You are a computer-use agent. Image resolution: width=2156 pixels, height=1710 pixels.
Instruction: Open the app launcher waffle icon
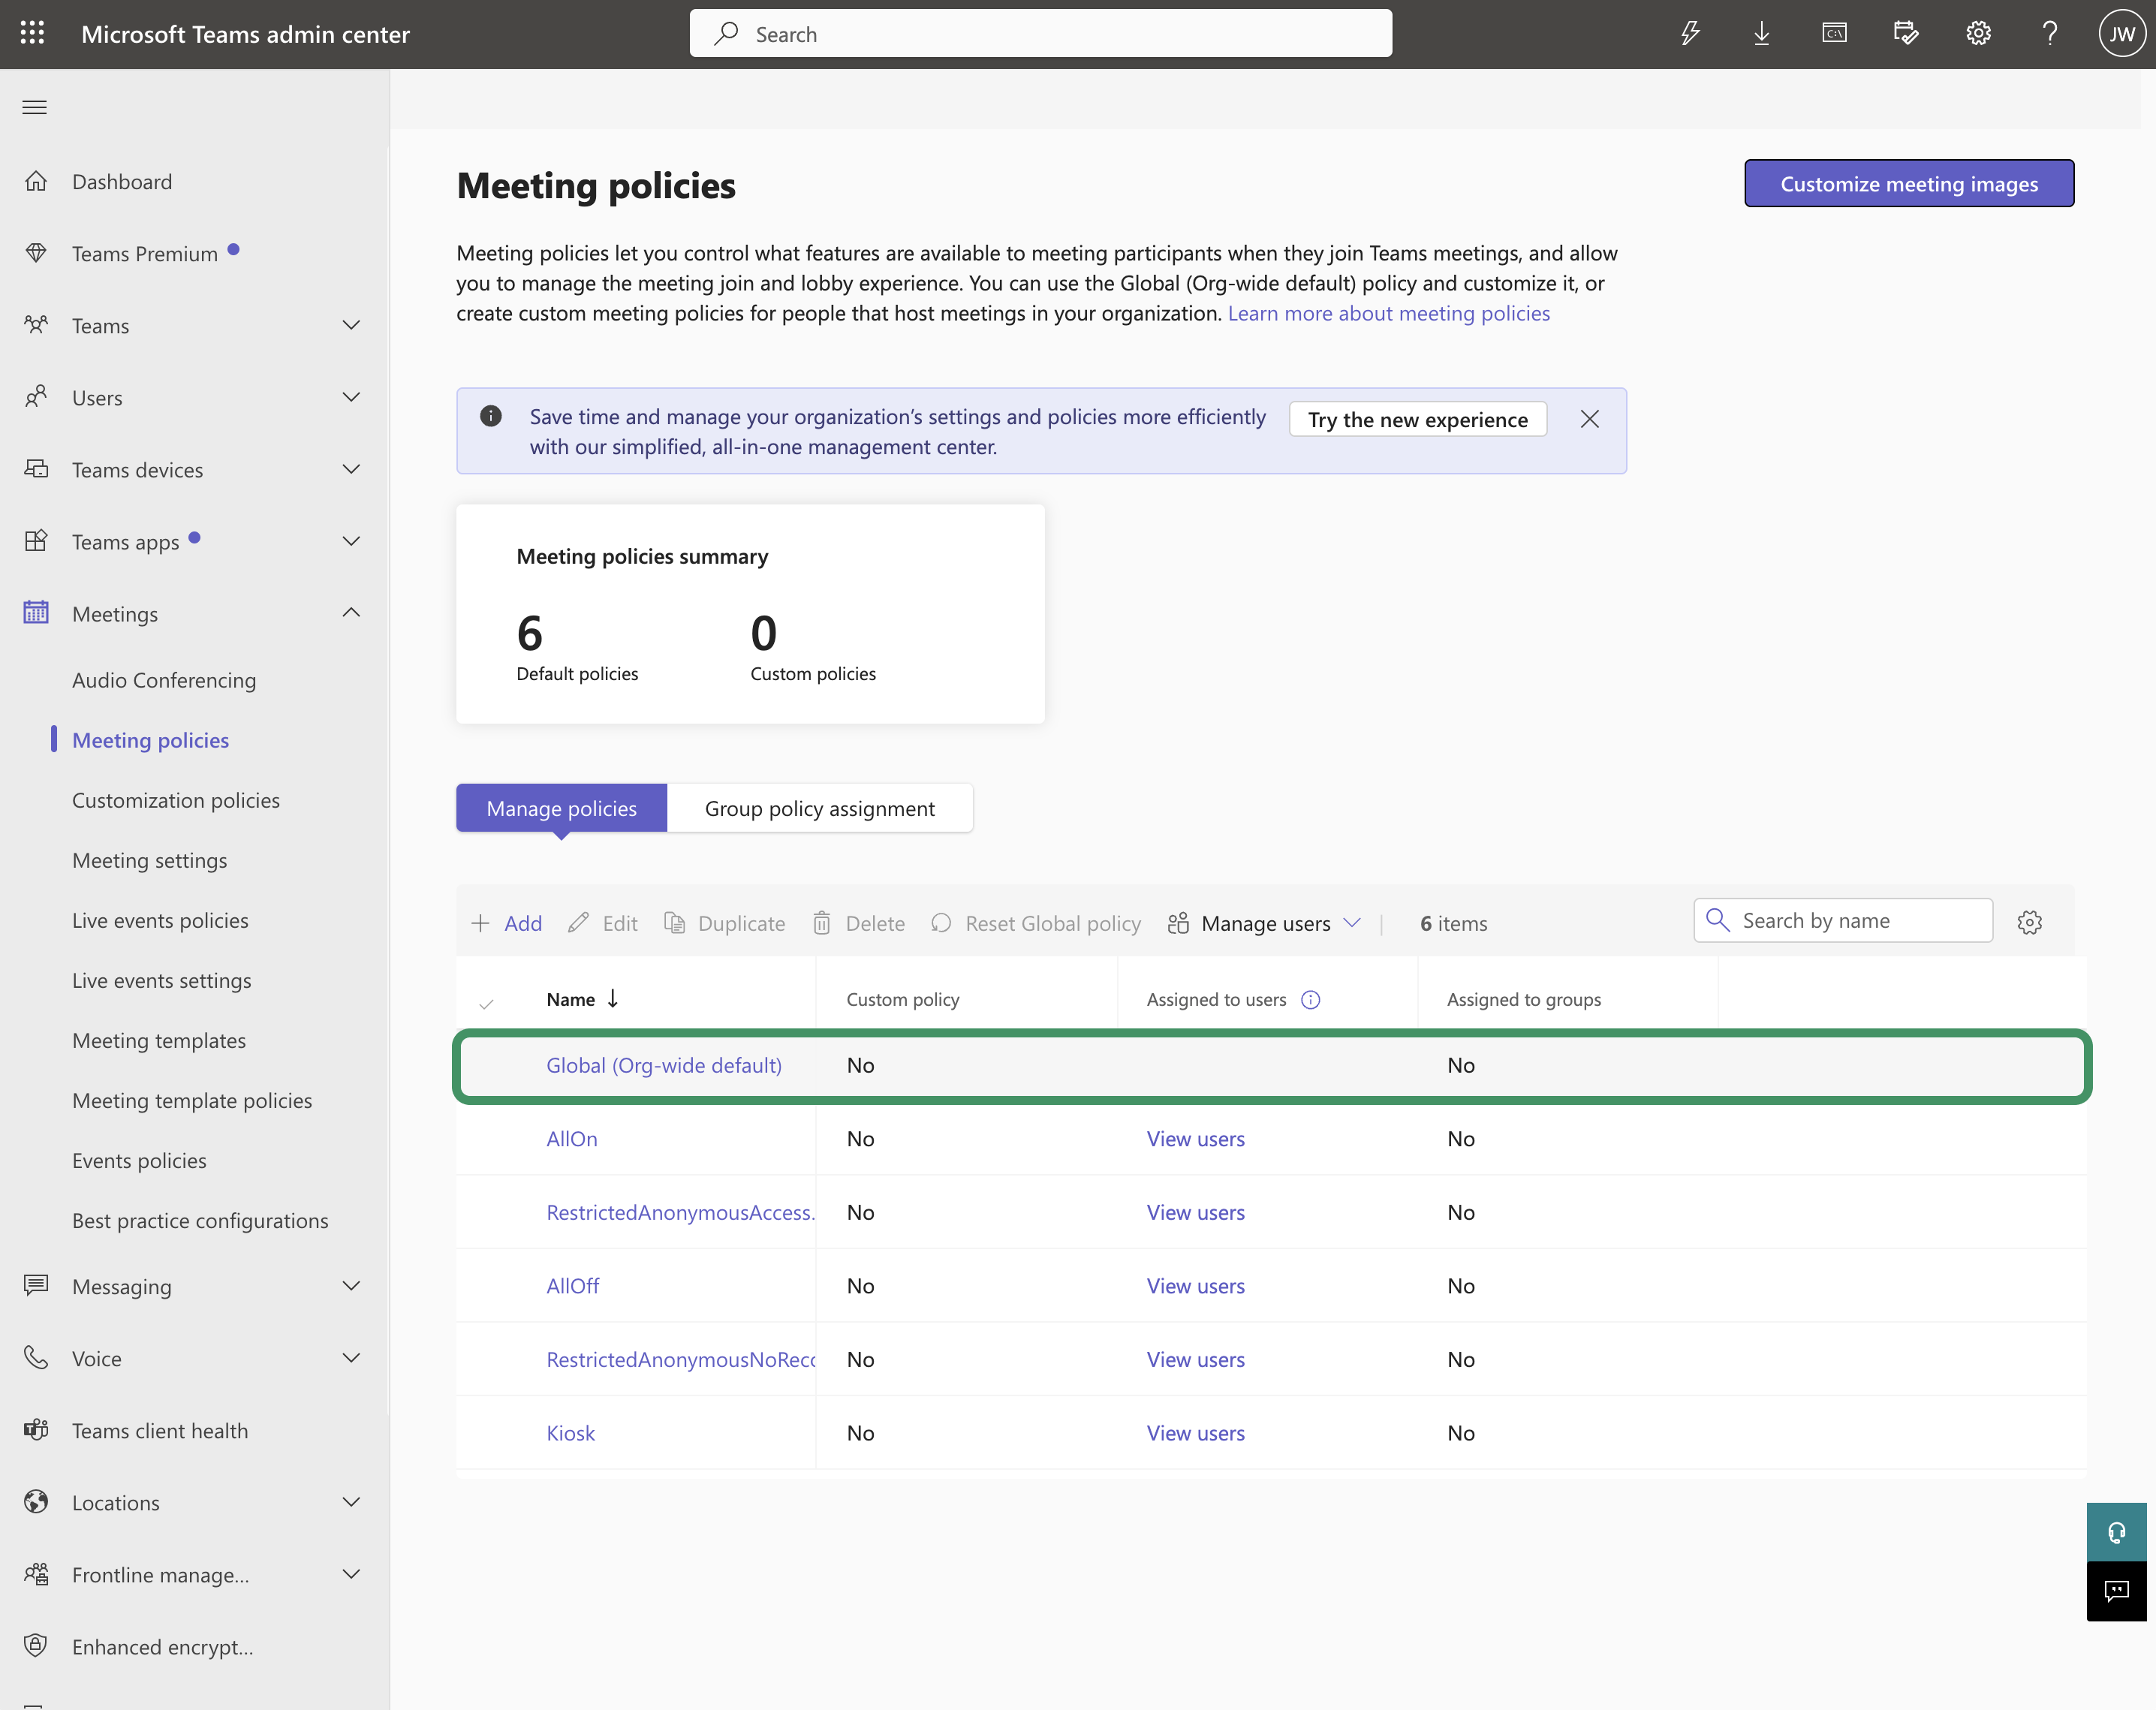33,34
